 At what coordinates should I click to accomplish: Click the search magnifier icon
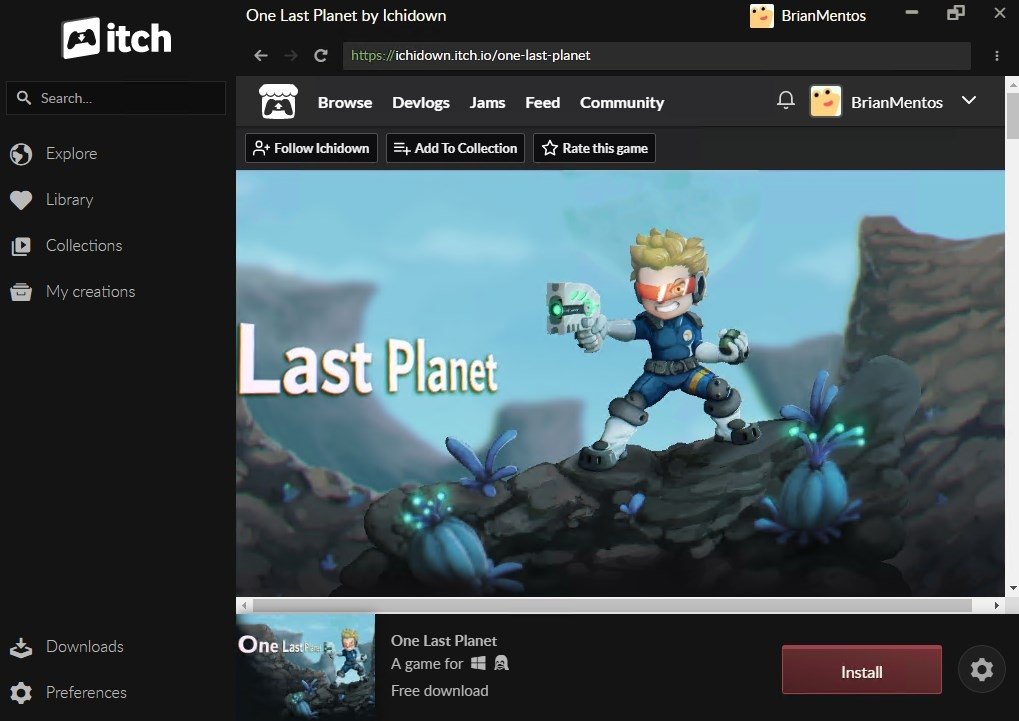pyautogui.click(x=24, y=98)
